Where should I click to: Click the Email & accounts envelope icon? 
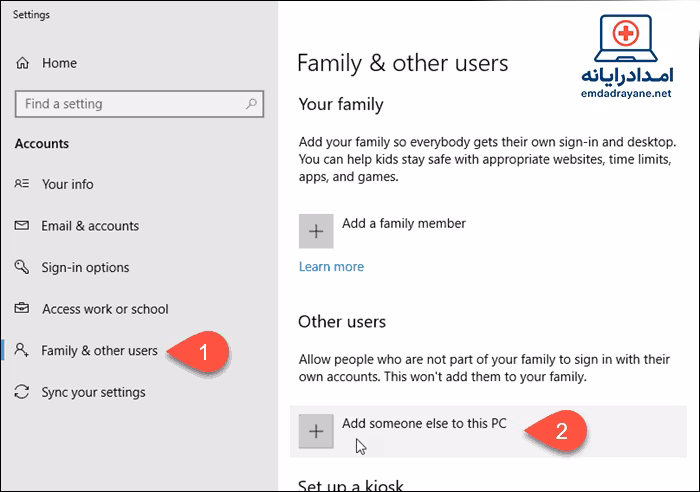22,225
